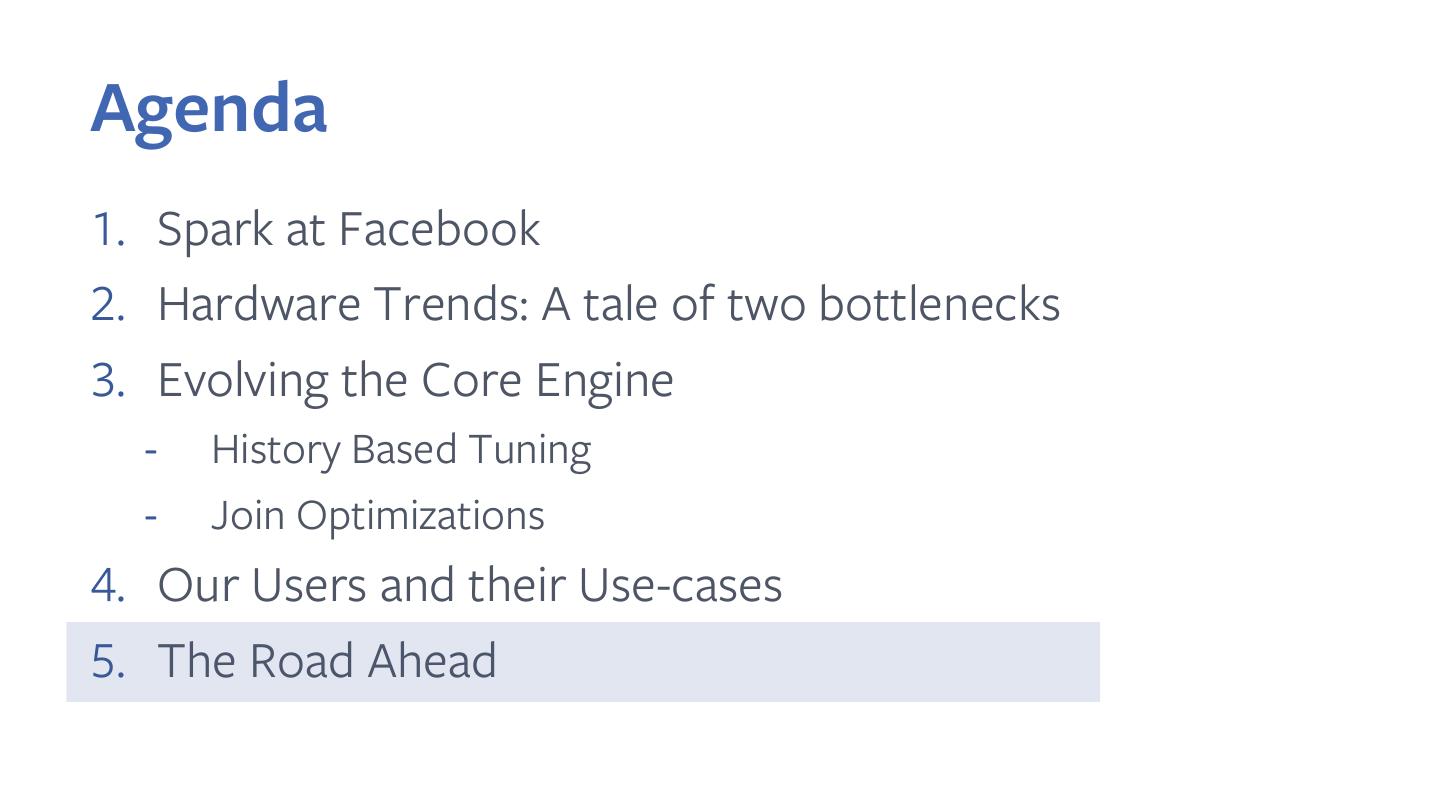Select the number 1 list marker
Screen dimensions: 1440x810
pos(107,229)
